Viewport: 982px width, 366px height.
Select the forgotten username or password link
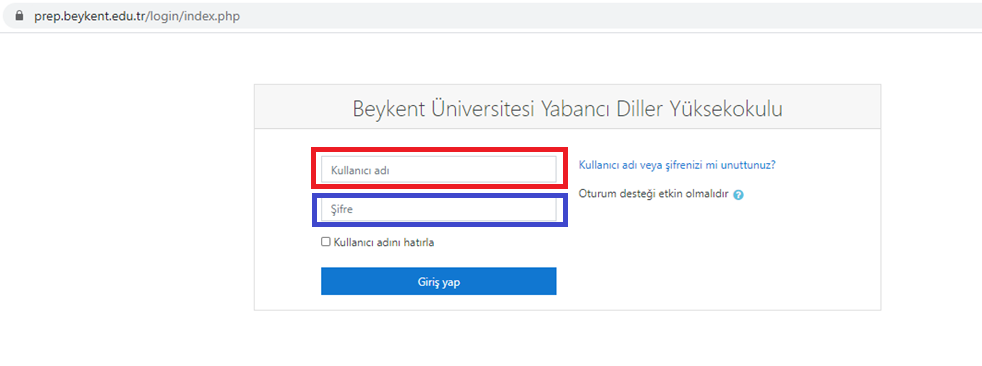click(x=678, y=165)
